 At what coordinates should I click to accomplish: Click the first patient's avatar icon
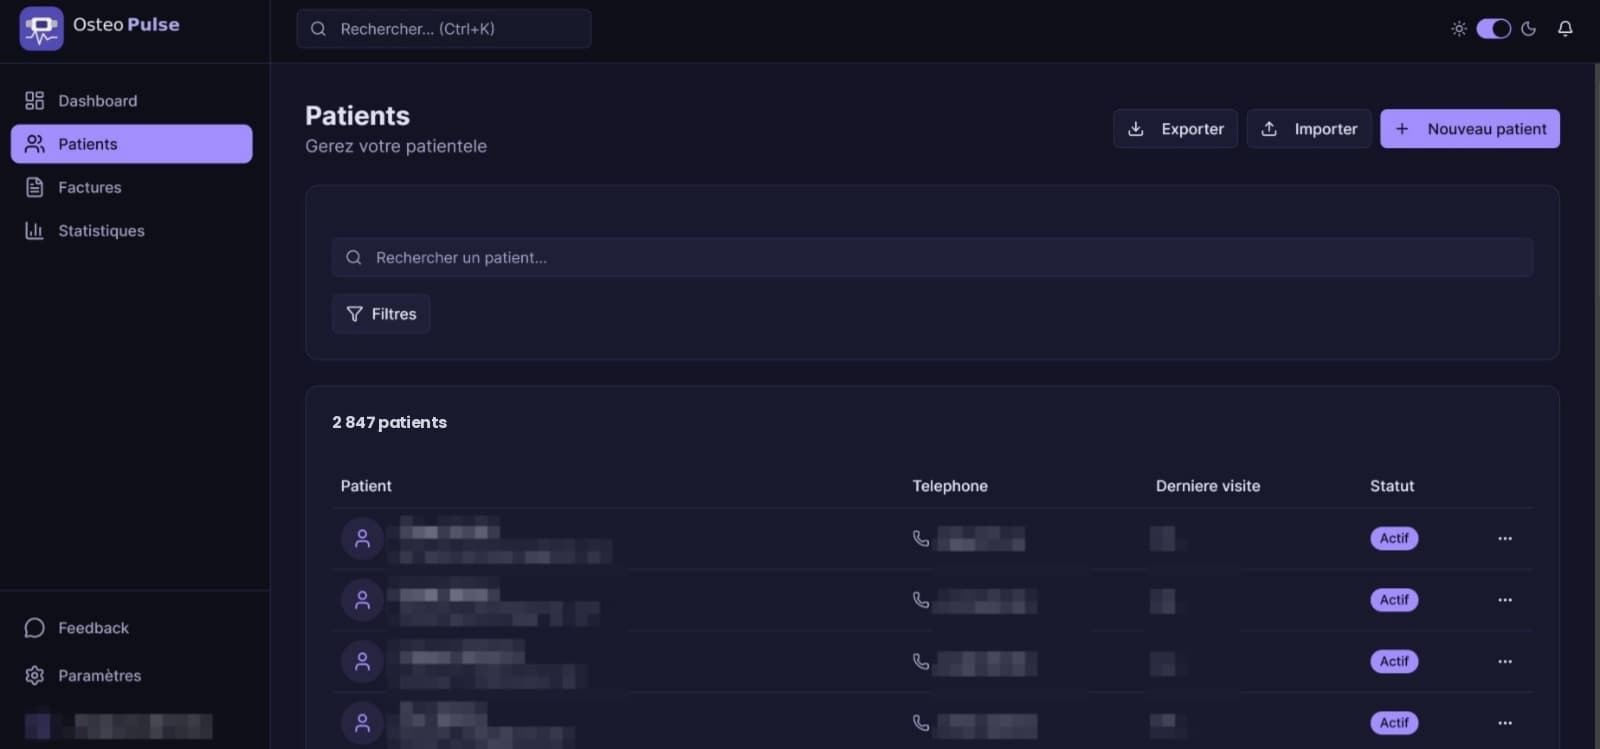point(362,539)
